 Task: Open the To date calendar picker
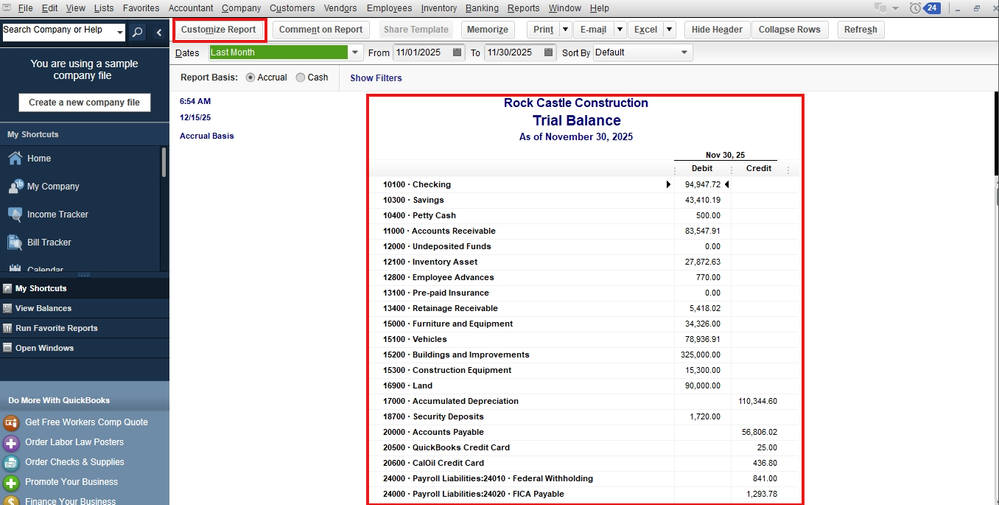click(x=549, y=52)
